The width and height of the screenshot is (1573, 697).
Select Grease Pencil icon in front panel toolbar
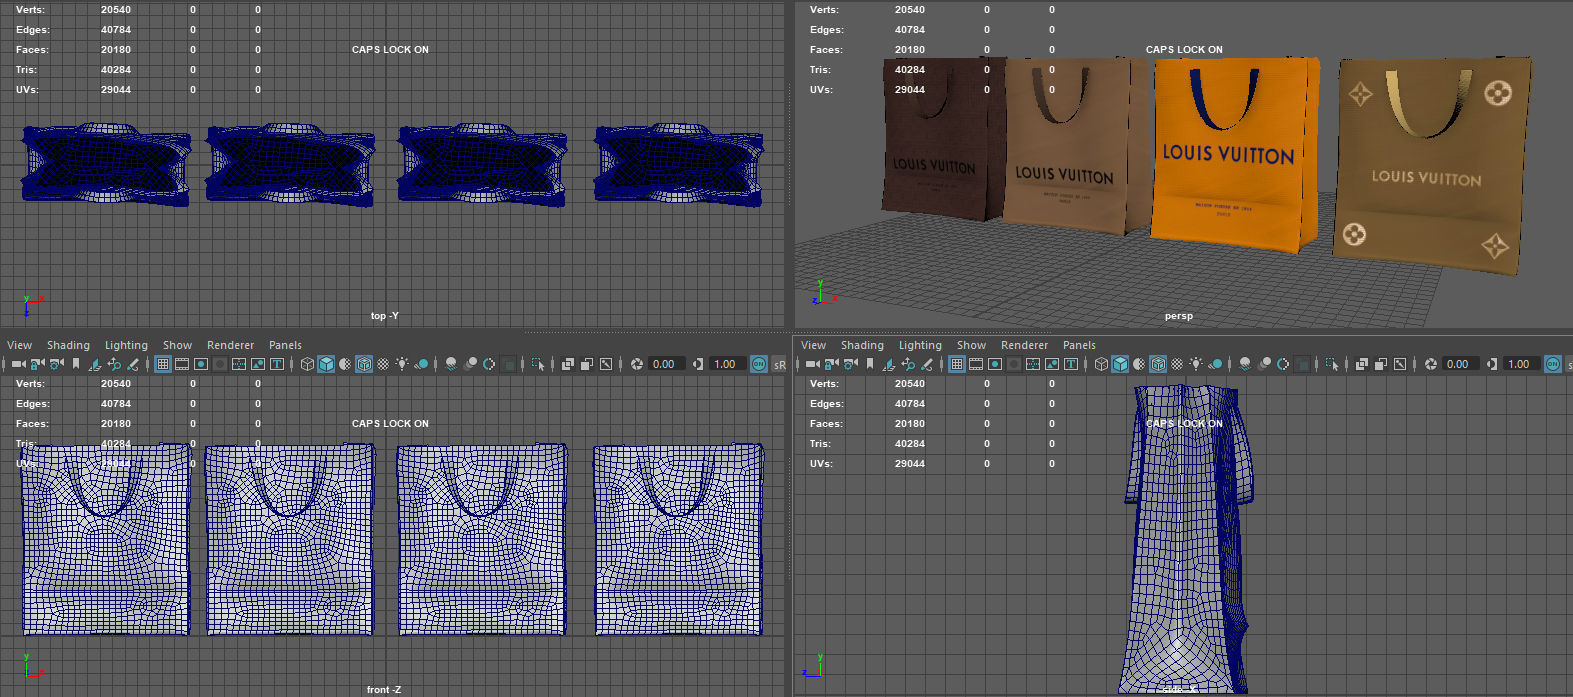click(133, 364)
